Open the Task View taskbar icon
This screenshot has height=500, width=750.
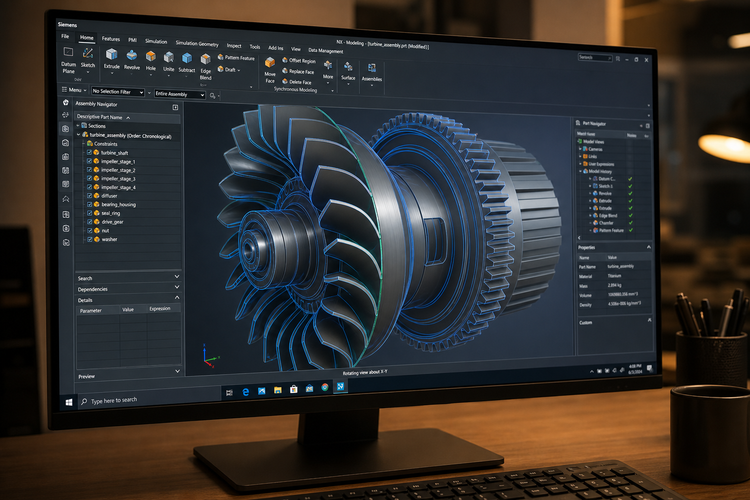pyautogui.click(x=229, y=393)
